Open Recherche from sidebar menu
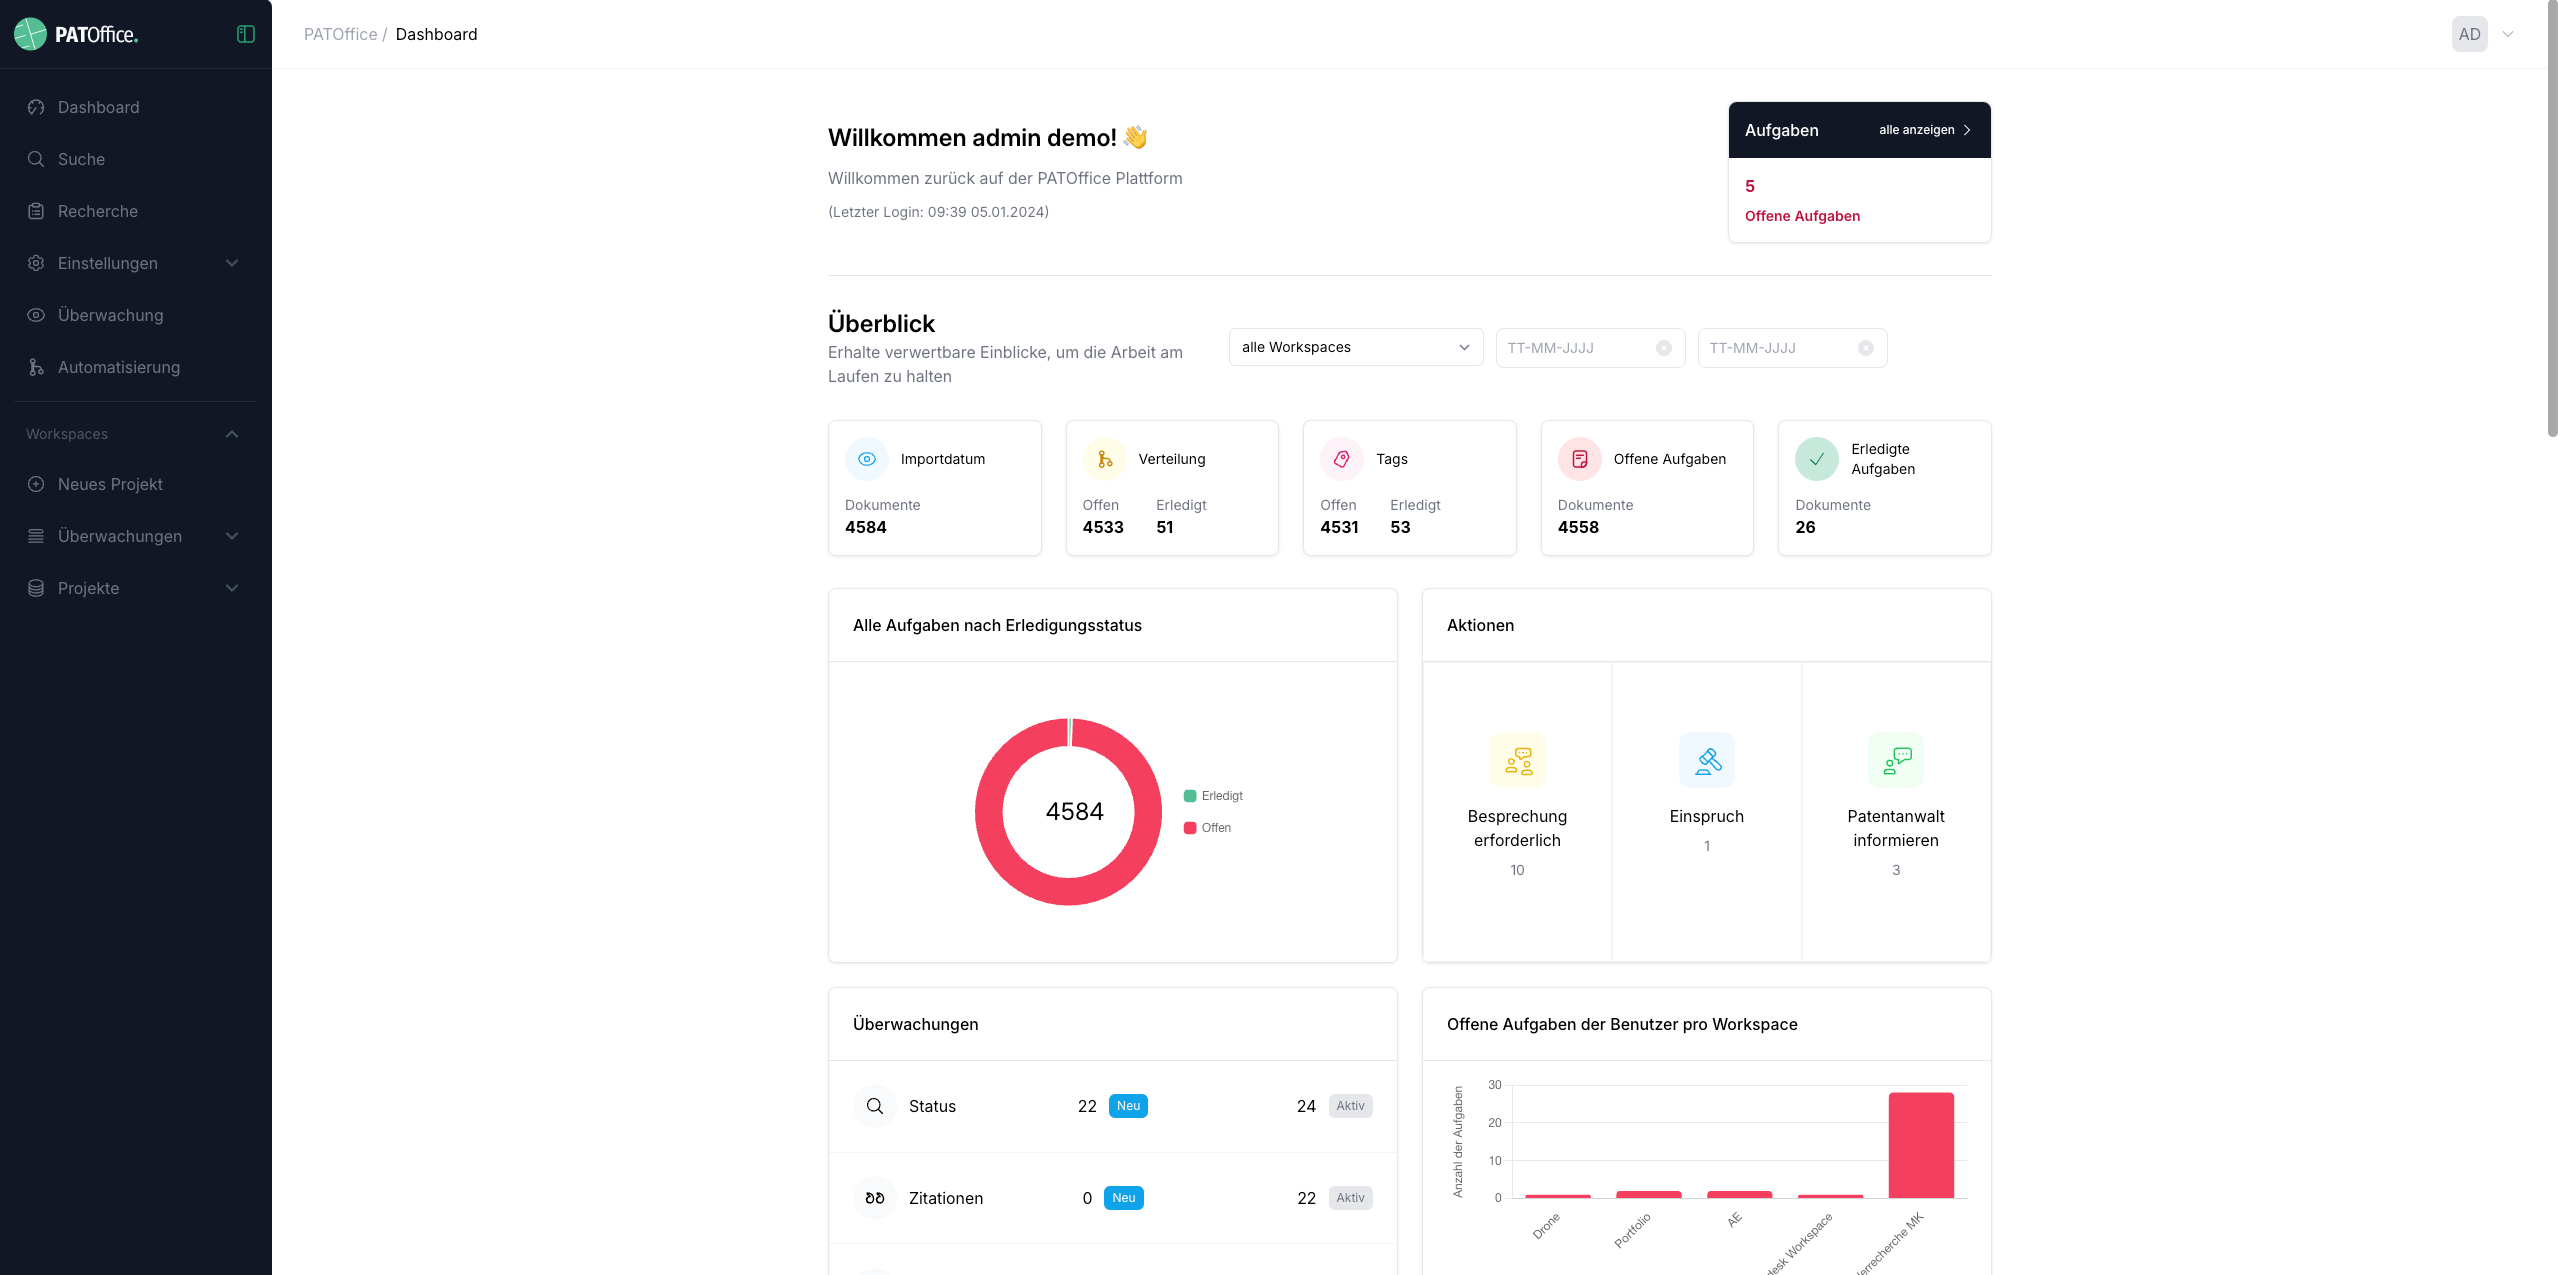Image resolution: width=2558 pixels, height=1275 pixels. [x=98, y=211]
